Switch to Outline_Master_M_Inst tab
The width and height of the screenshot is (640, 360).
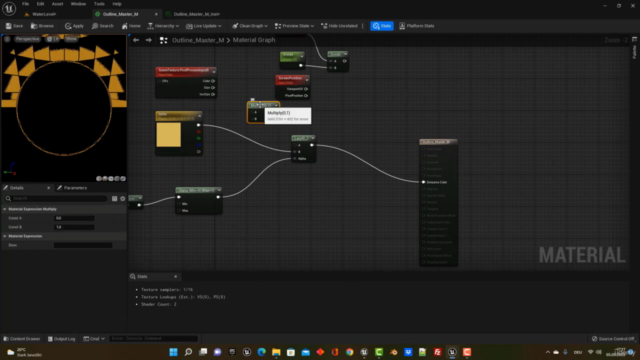click(197, 14)
